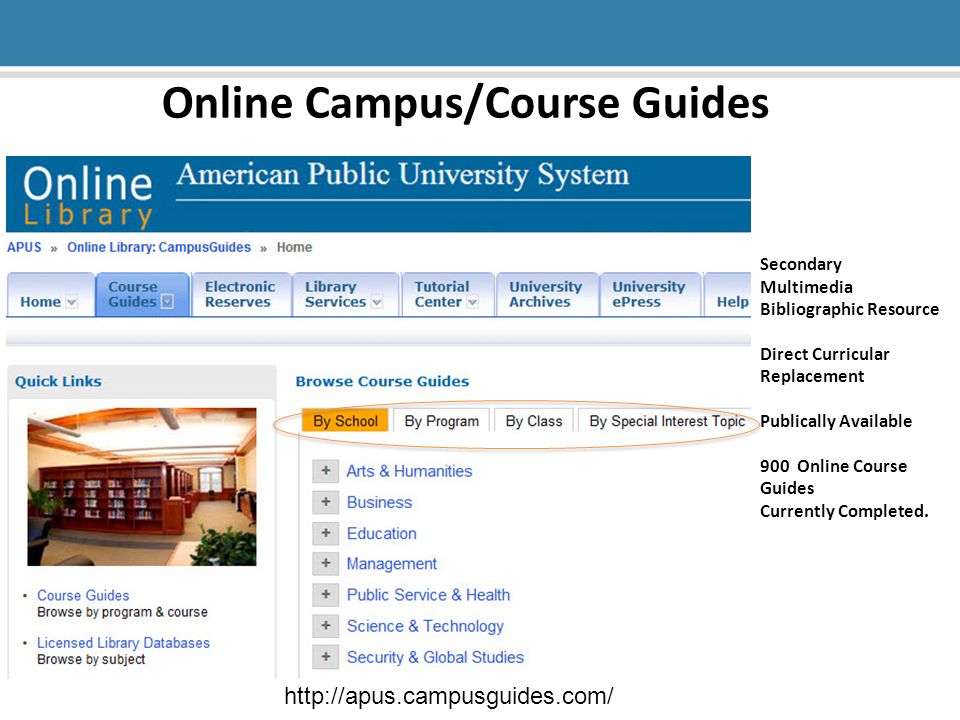Open the Education school link
960x720 pixels.
[381, 533]
